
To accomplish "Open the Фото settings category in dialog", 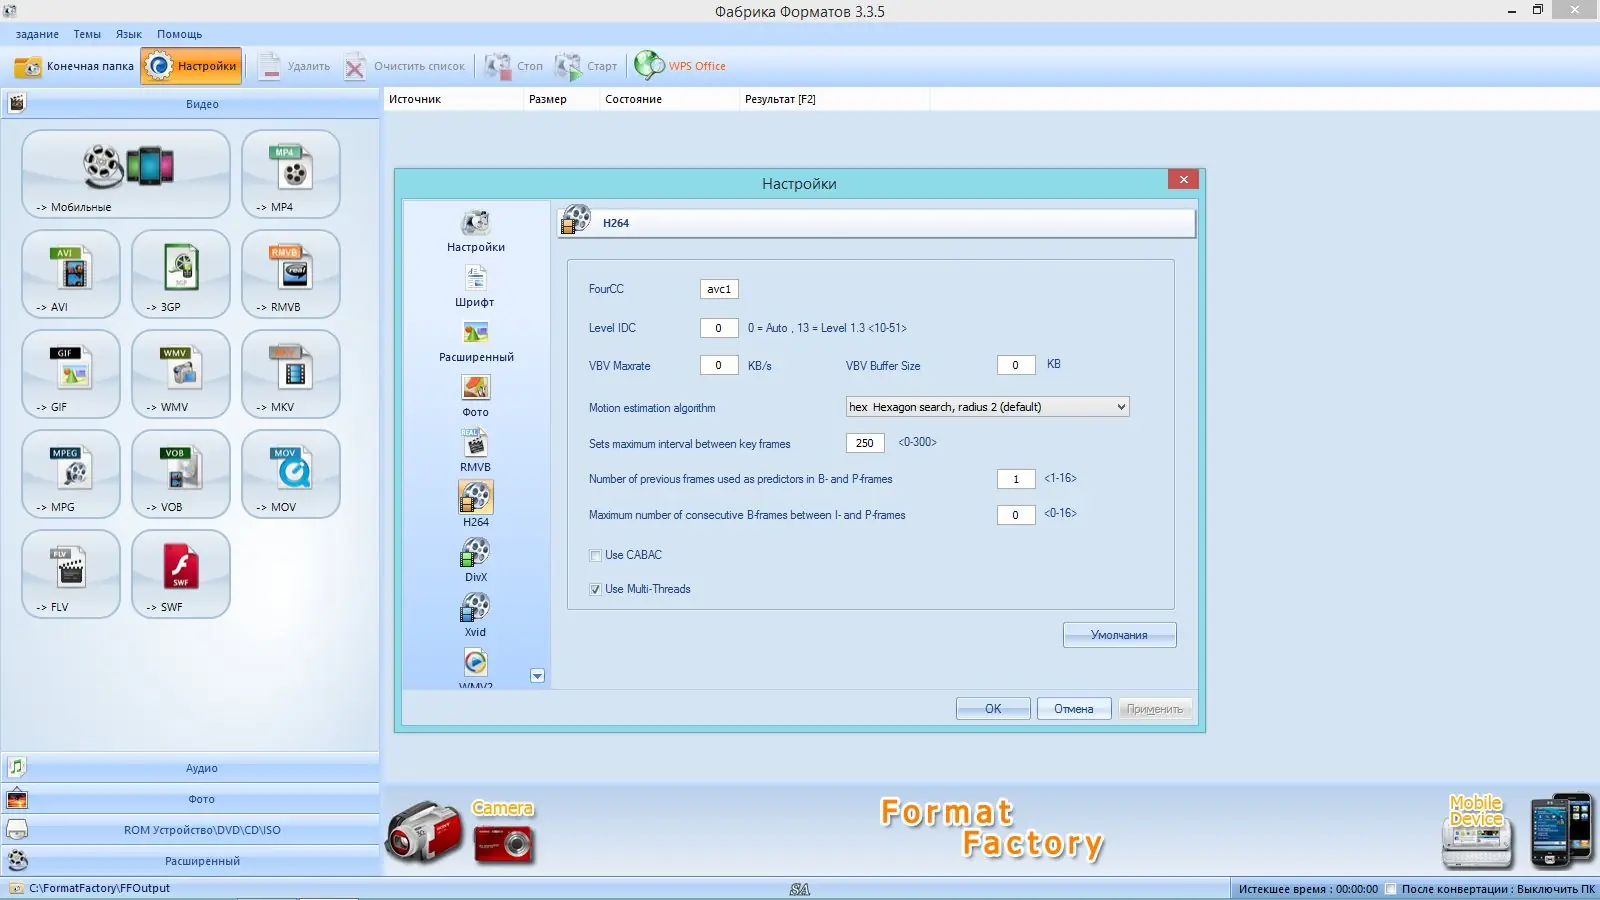I will (x=476, y=396).
